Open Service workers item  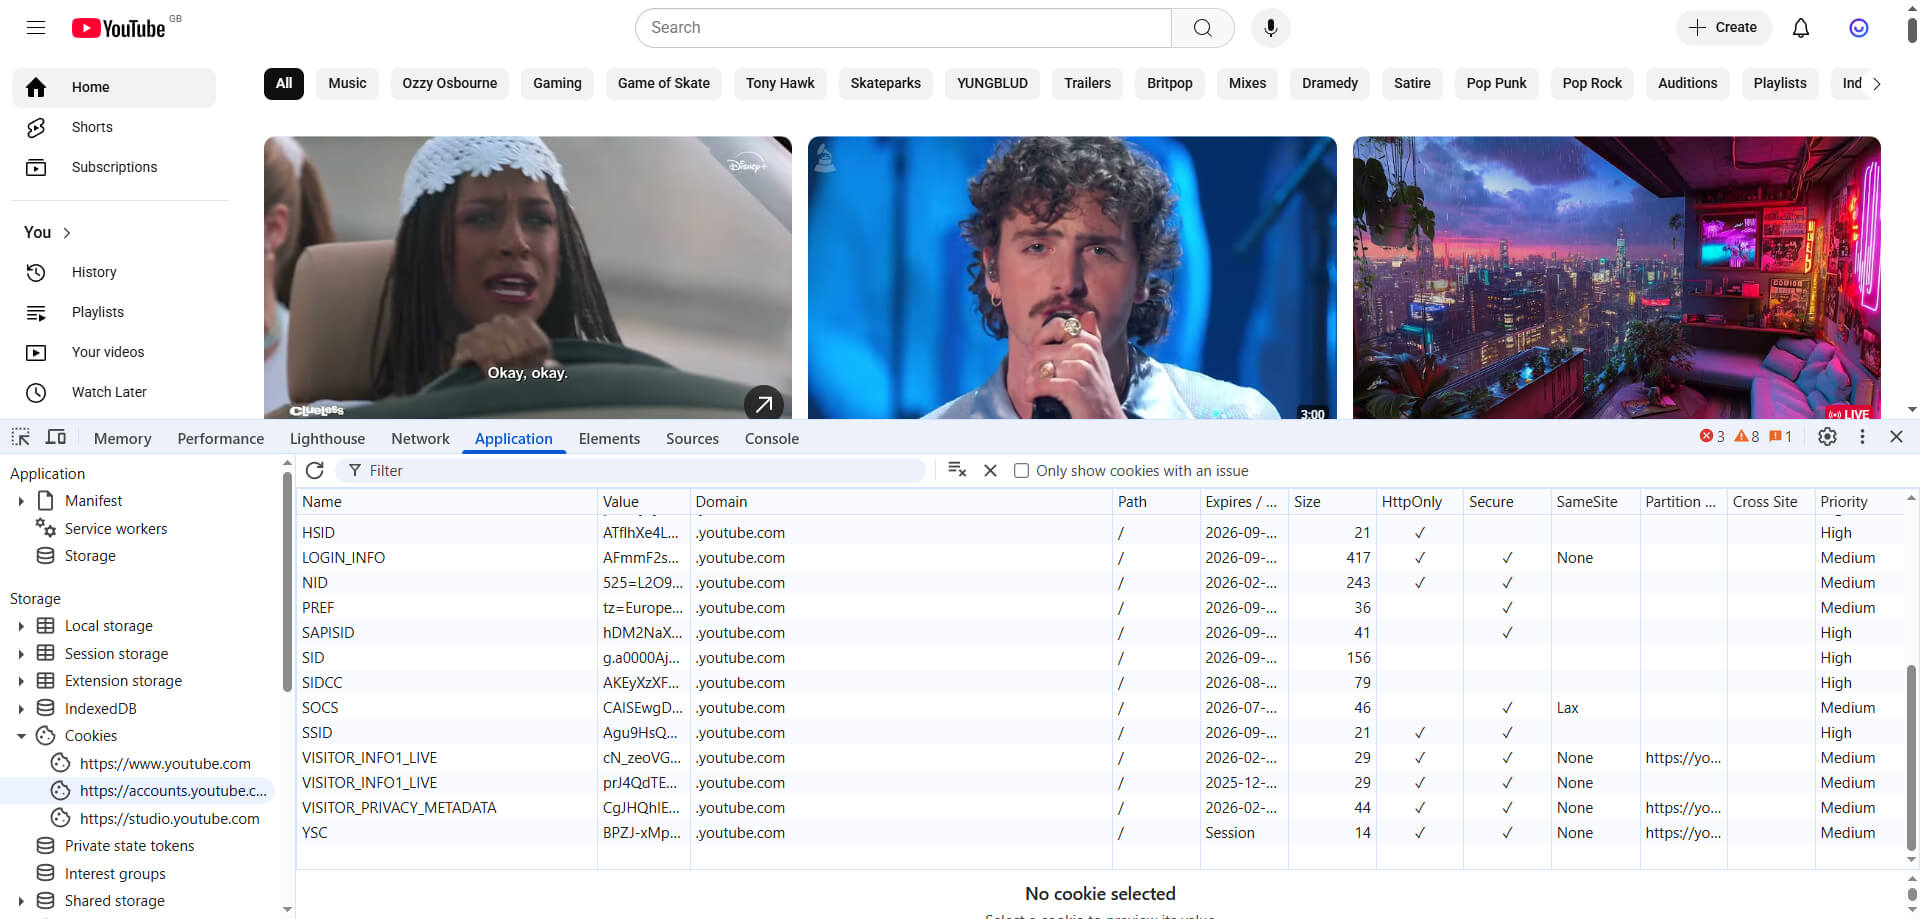tap(116, 529)
